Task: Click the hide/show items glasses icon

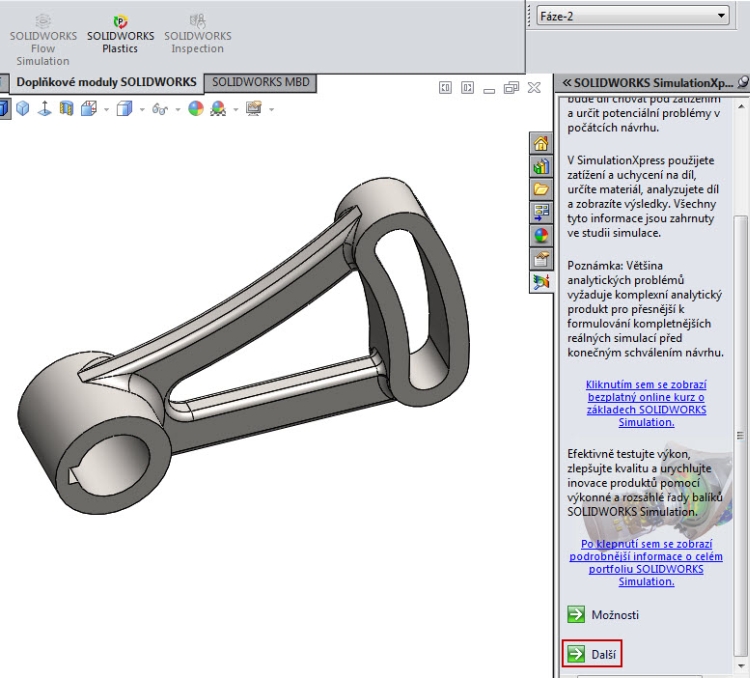Action: [x=160, y=109]
